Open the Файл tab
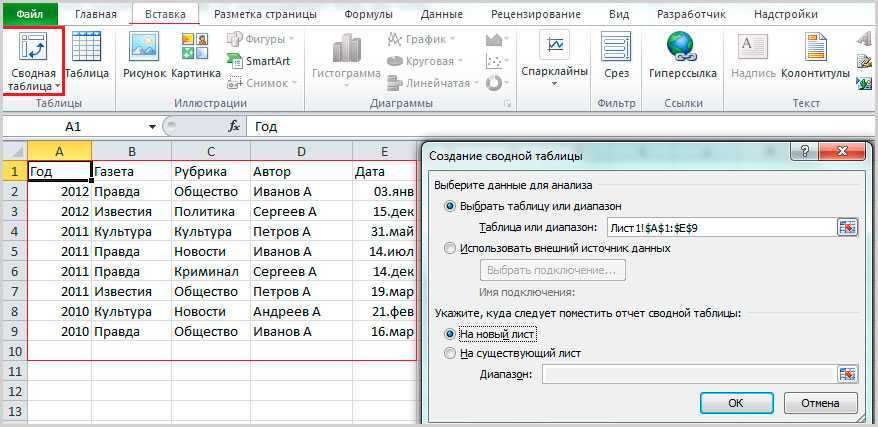 [x=30, y=14]
